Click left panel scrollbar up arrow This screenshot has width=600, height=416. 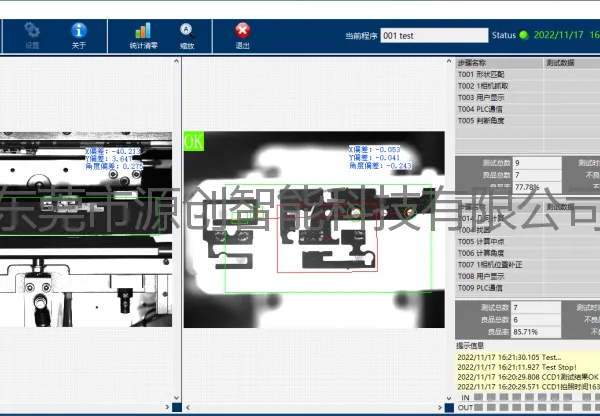coord(176,61)
